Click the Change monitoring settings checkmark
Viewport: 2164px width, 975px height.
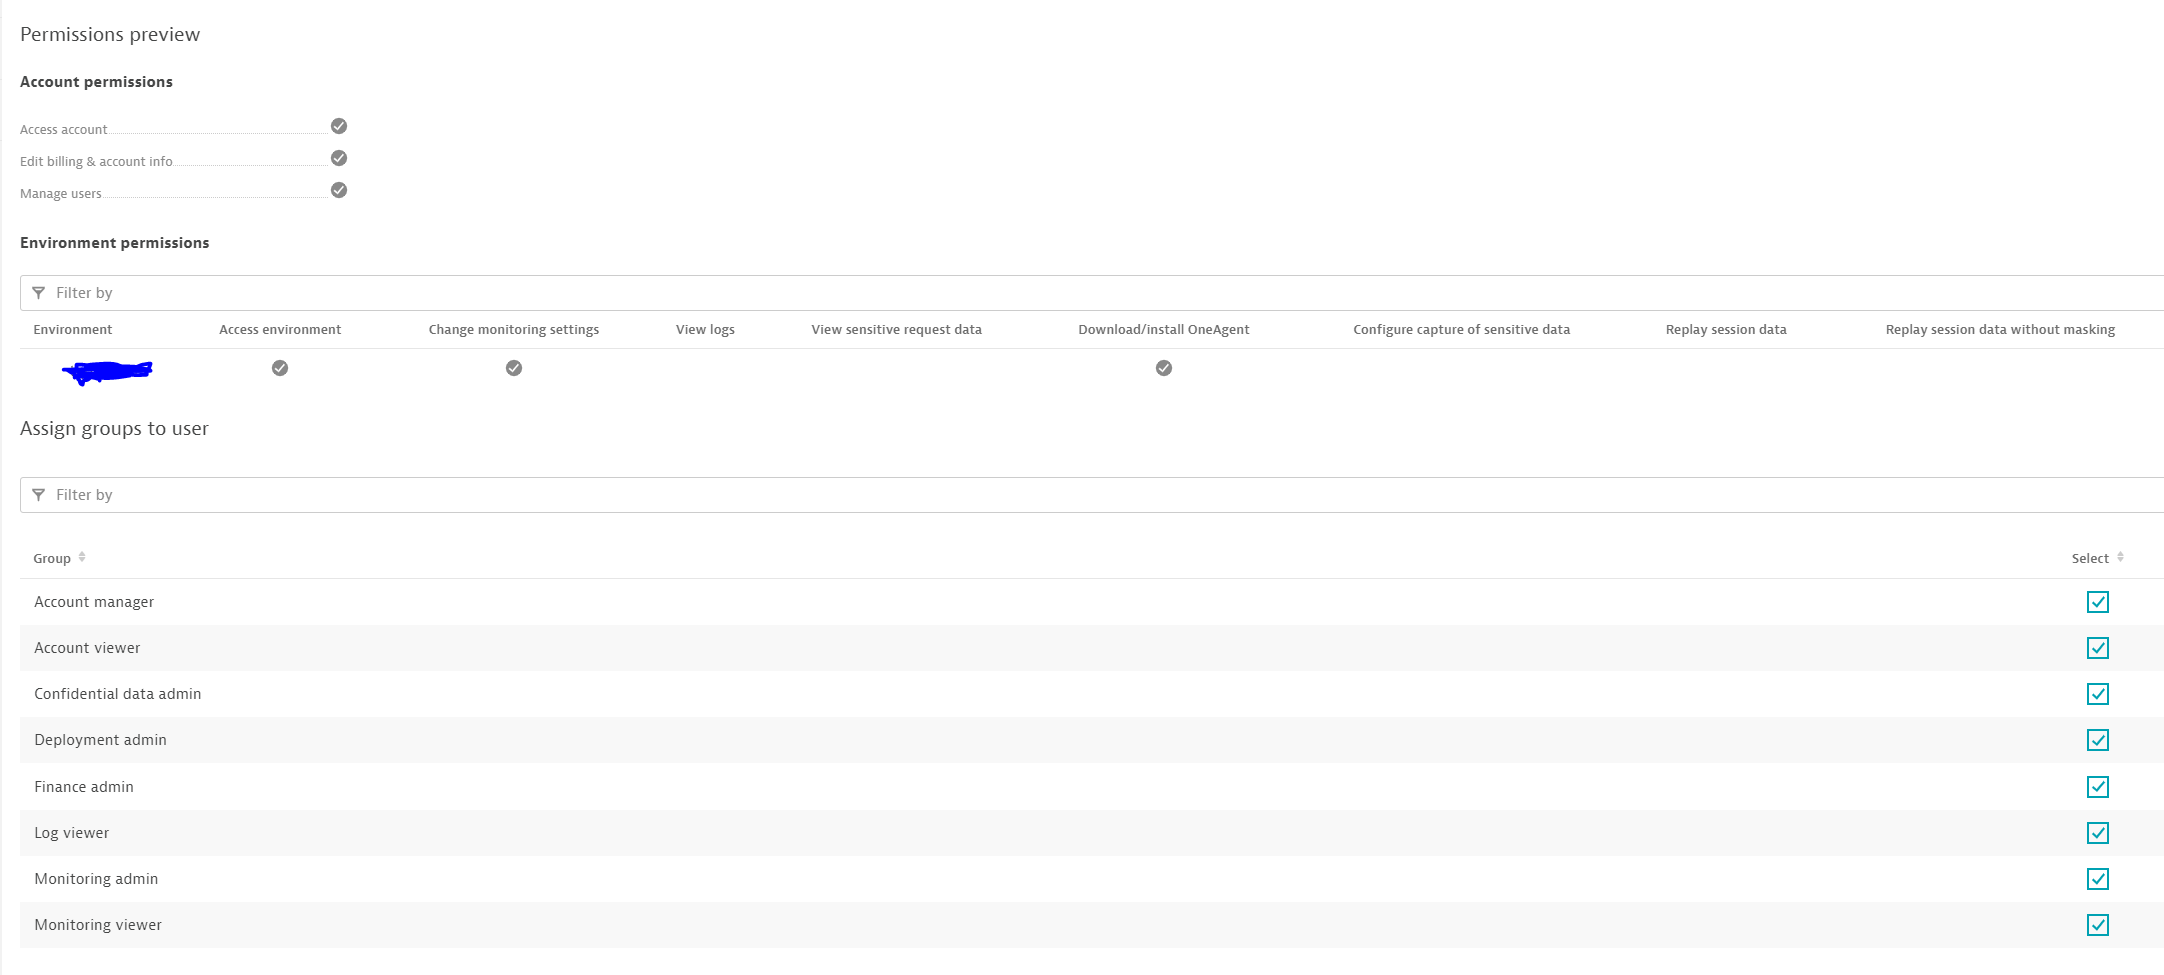(x=514, y=368)
